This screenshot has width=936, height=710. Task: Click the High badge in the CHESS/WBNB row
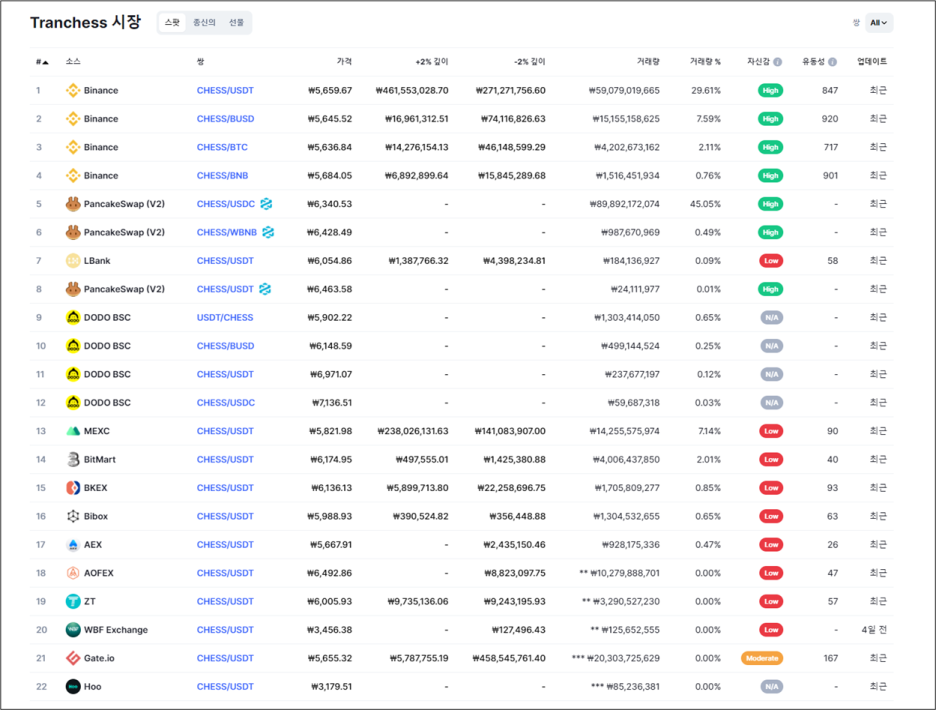[x=770, y=232]
